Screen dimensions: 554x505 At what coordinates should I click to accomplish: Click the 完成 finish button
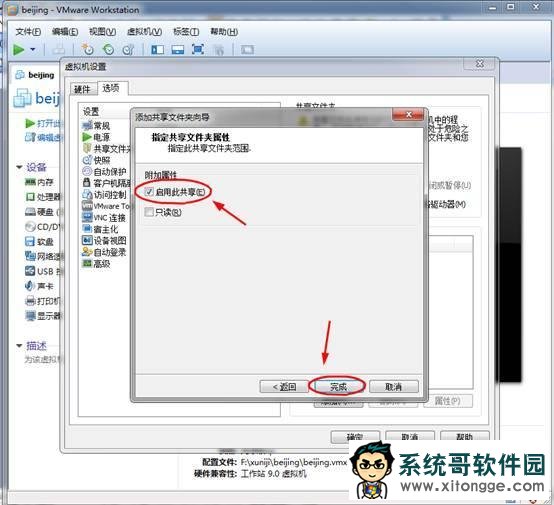coord(338,387)
